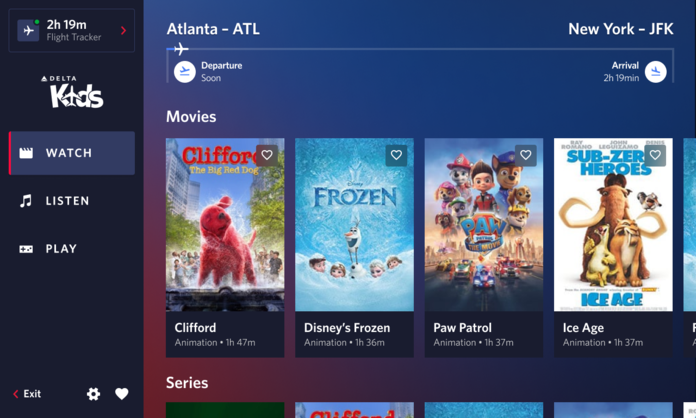Go back using the Exit chevron
Screen dimensions: 696x418
coord(16,394)
